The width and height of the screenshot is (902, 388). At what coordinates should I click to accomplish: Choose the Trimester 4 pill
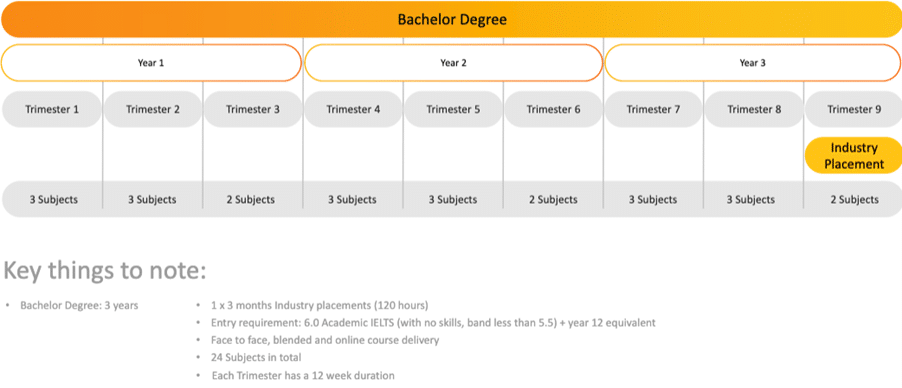[353, 109]
